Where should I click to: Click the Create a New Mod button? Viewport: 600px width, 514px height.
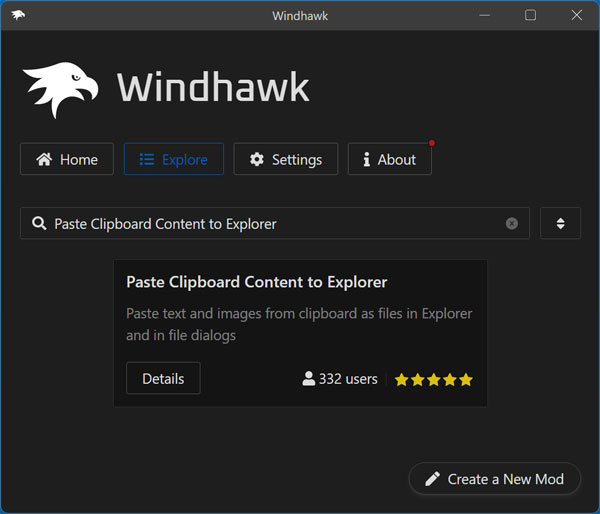494,479
